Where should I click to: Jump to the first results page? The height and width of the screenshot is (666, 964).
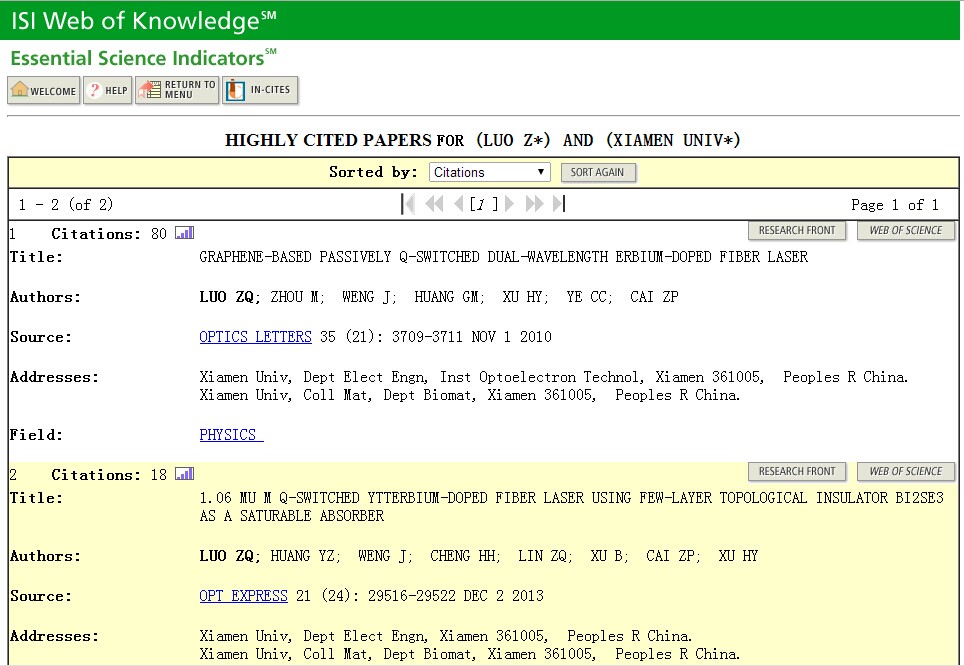click(x=408, y=204)
